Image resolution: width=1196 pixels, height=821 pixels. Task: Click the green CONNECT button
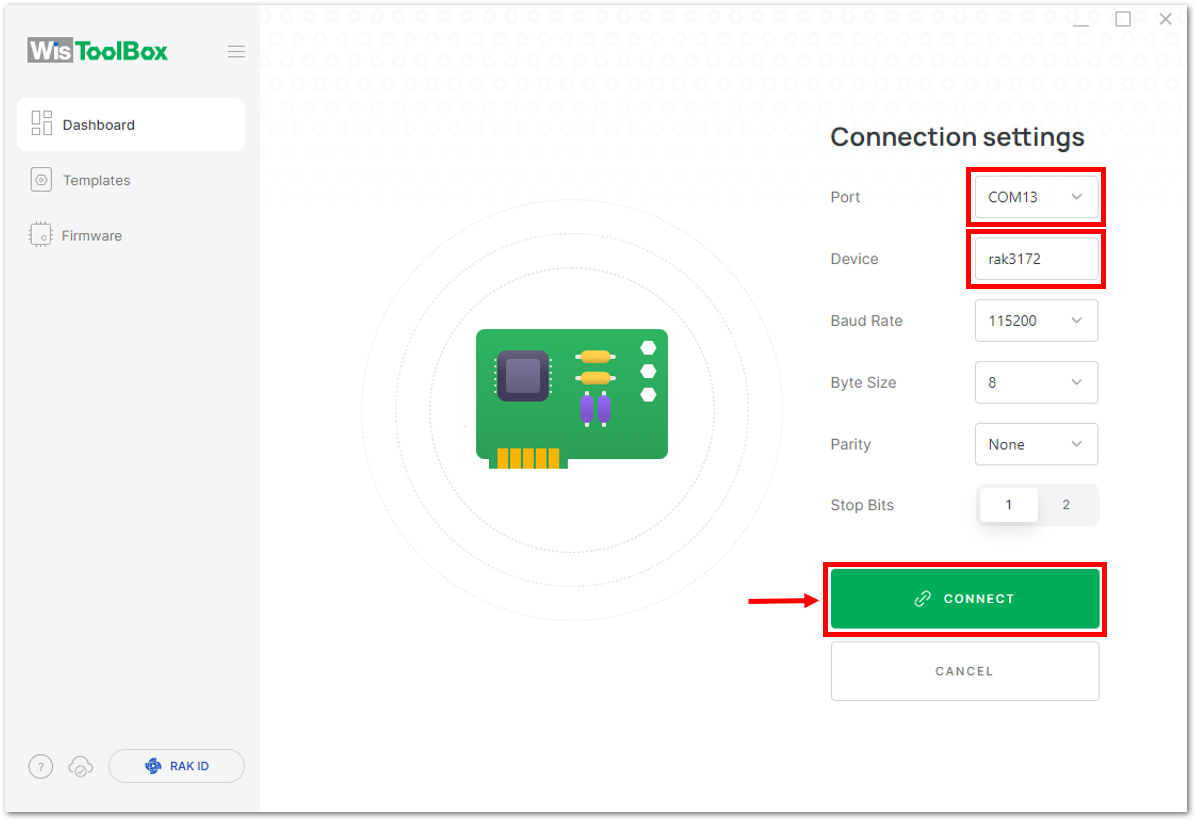click(965, 599)
